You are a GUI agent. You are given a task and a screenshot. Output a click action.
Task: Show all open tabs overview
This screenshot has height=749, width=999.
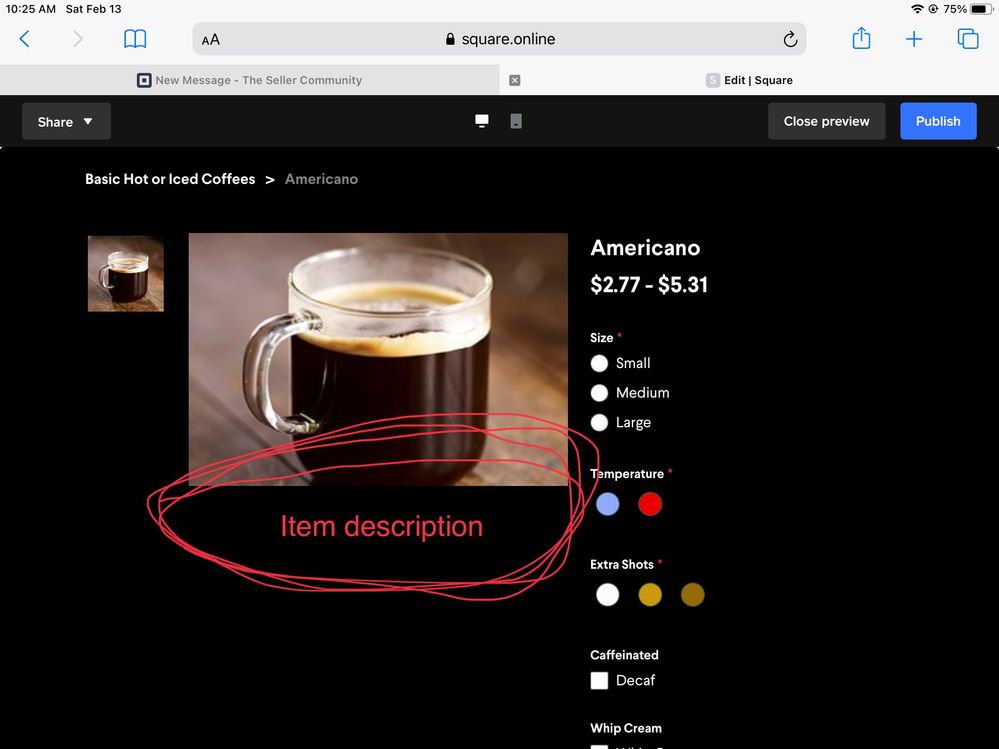click(x=967, y=39)
